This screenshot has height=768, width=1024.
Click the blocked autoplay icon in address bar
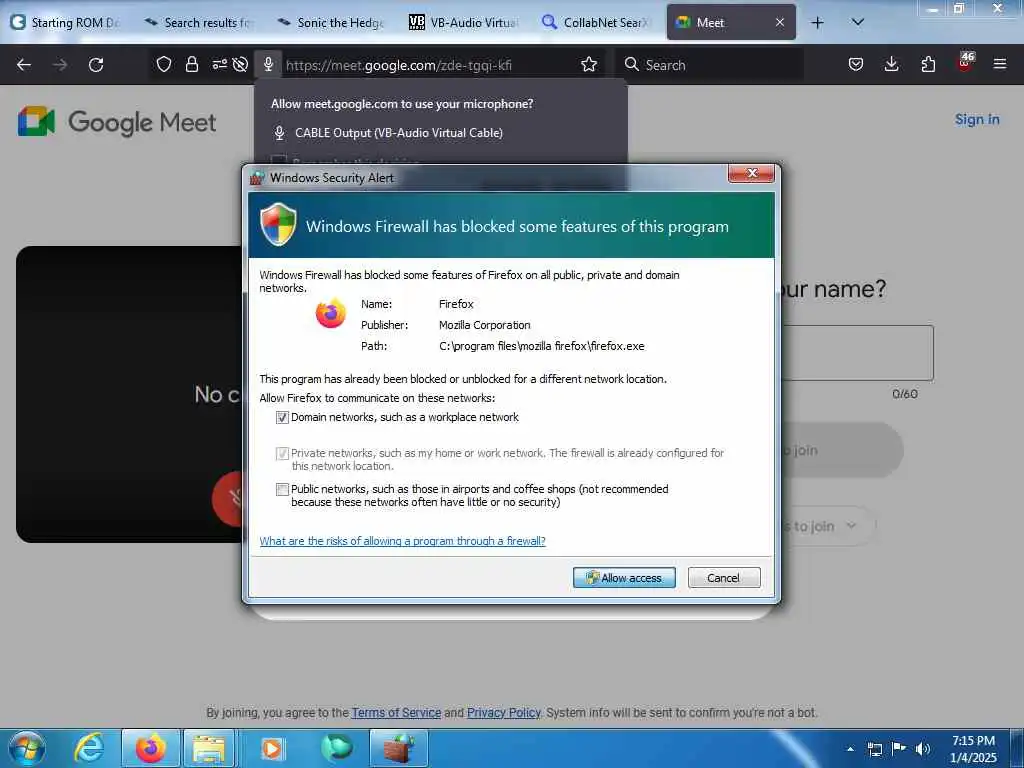pyautogui.click(x=240, y=64)
